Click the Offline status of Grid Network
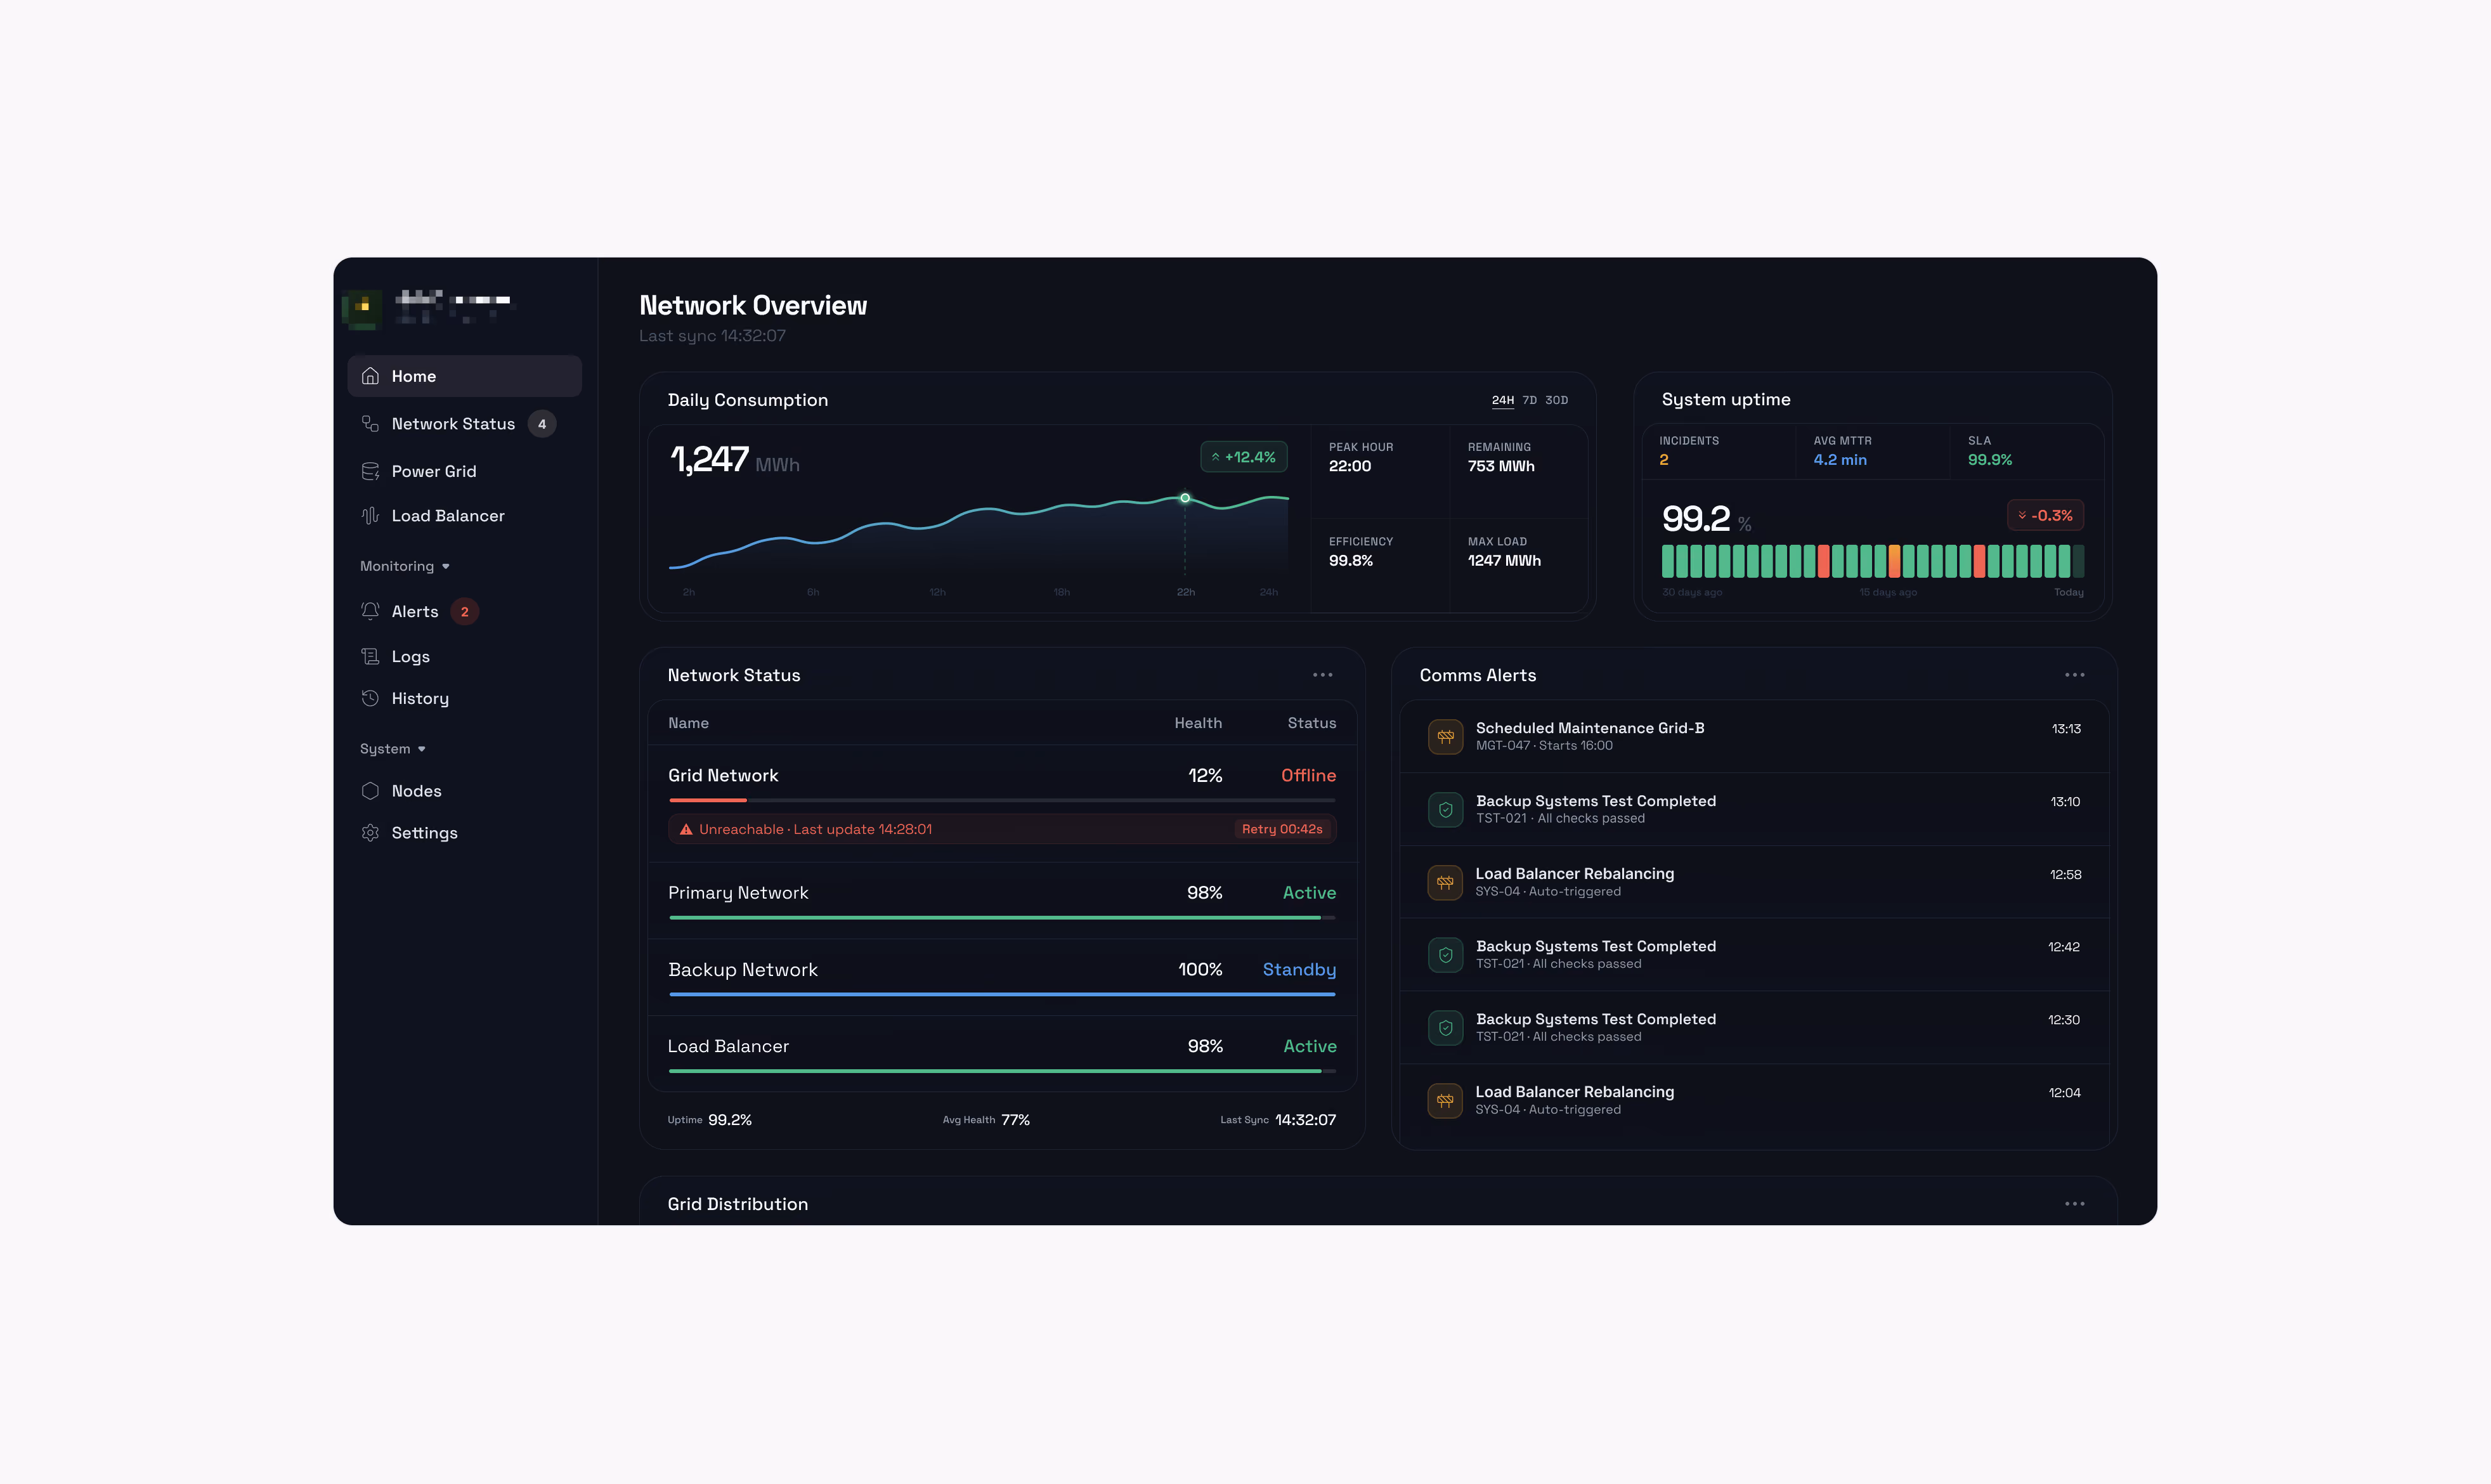Viewport: 2491px width, 1484px height. 1308,776
